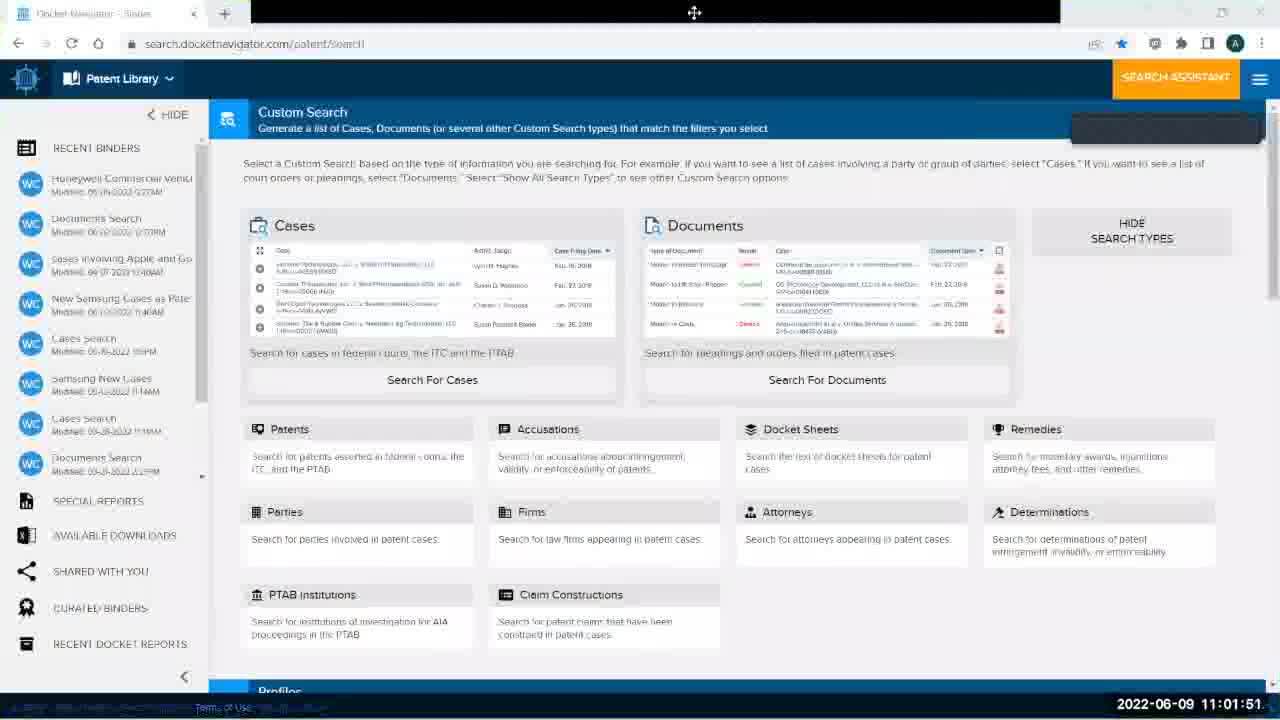The image size is (1280, 720).
Task: Open the Special Reports clipboard icon
Action: 27,501
